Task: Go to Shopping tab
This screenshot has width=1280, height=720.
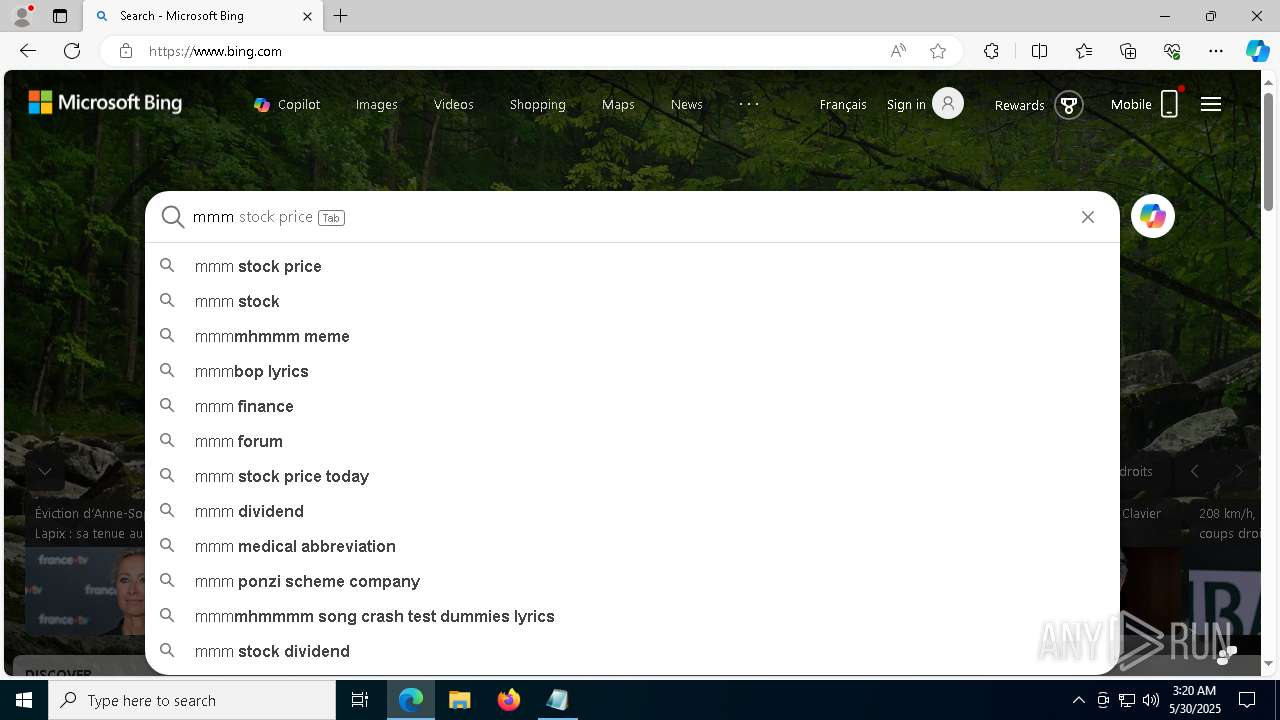Action: pyautogui.click(x=538, y=104)
